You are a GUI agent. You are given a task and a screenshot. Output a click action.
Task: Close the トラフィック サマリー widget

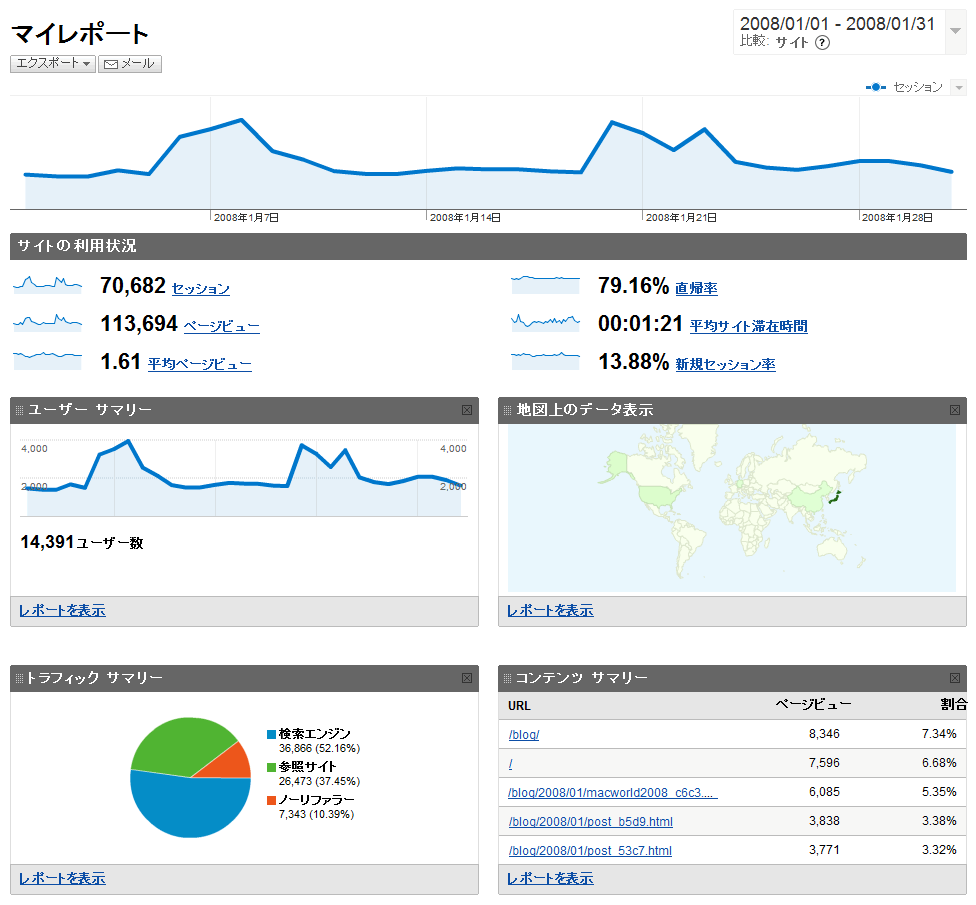click(467, 678)
